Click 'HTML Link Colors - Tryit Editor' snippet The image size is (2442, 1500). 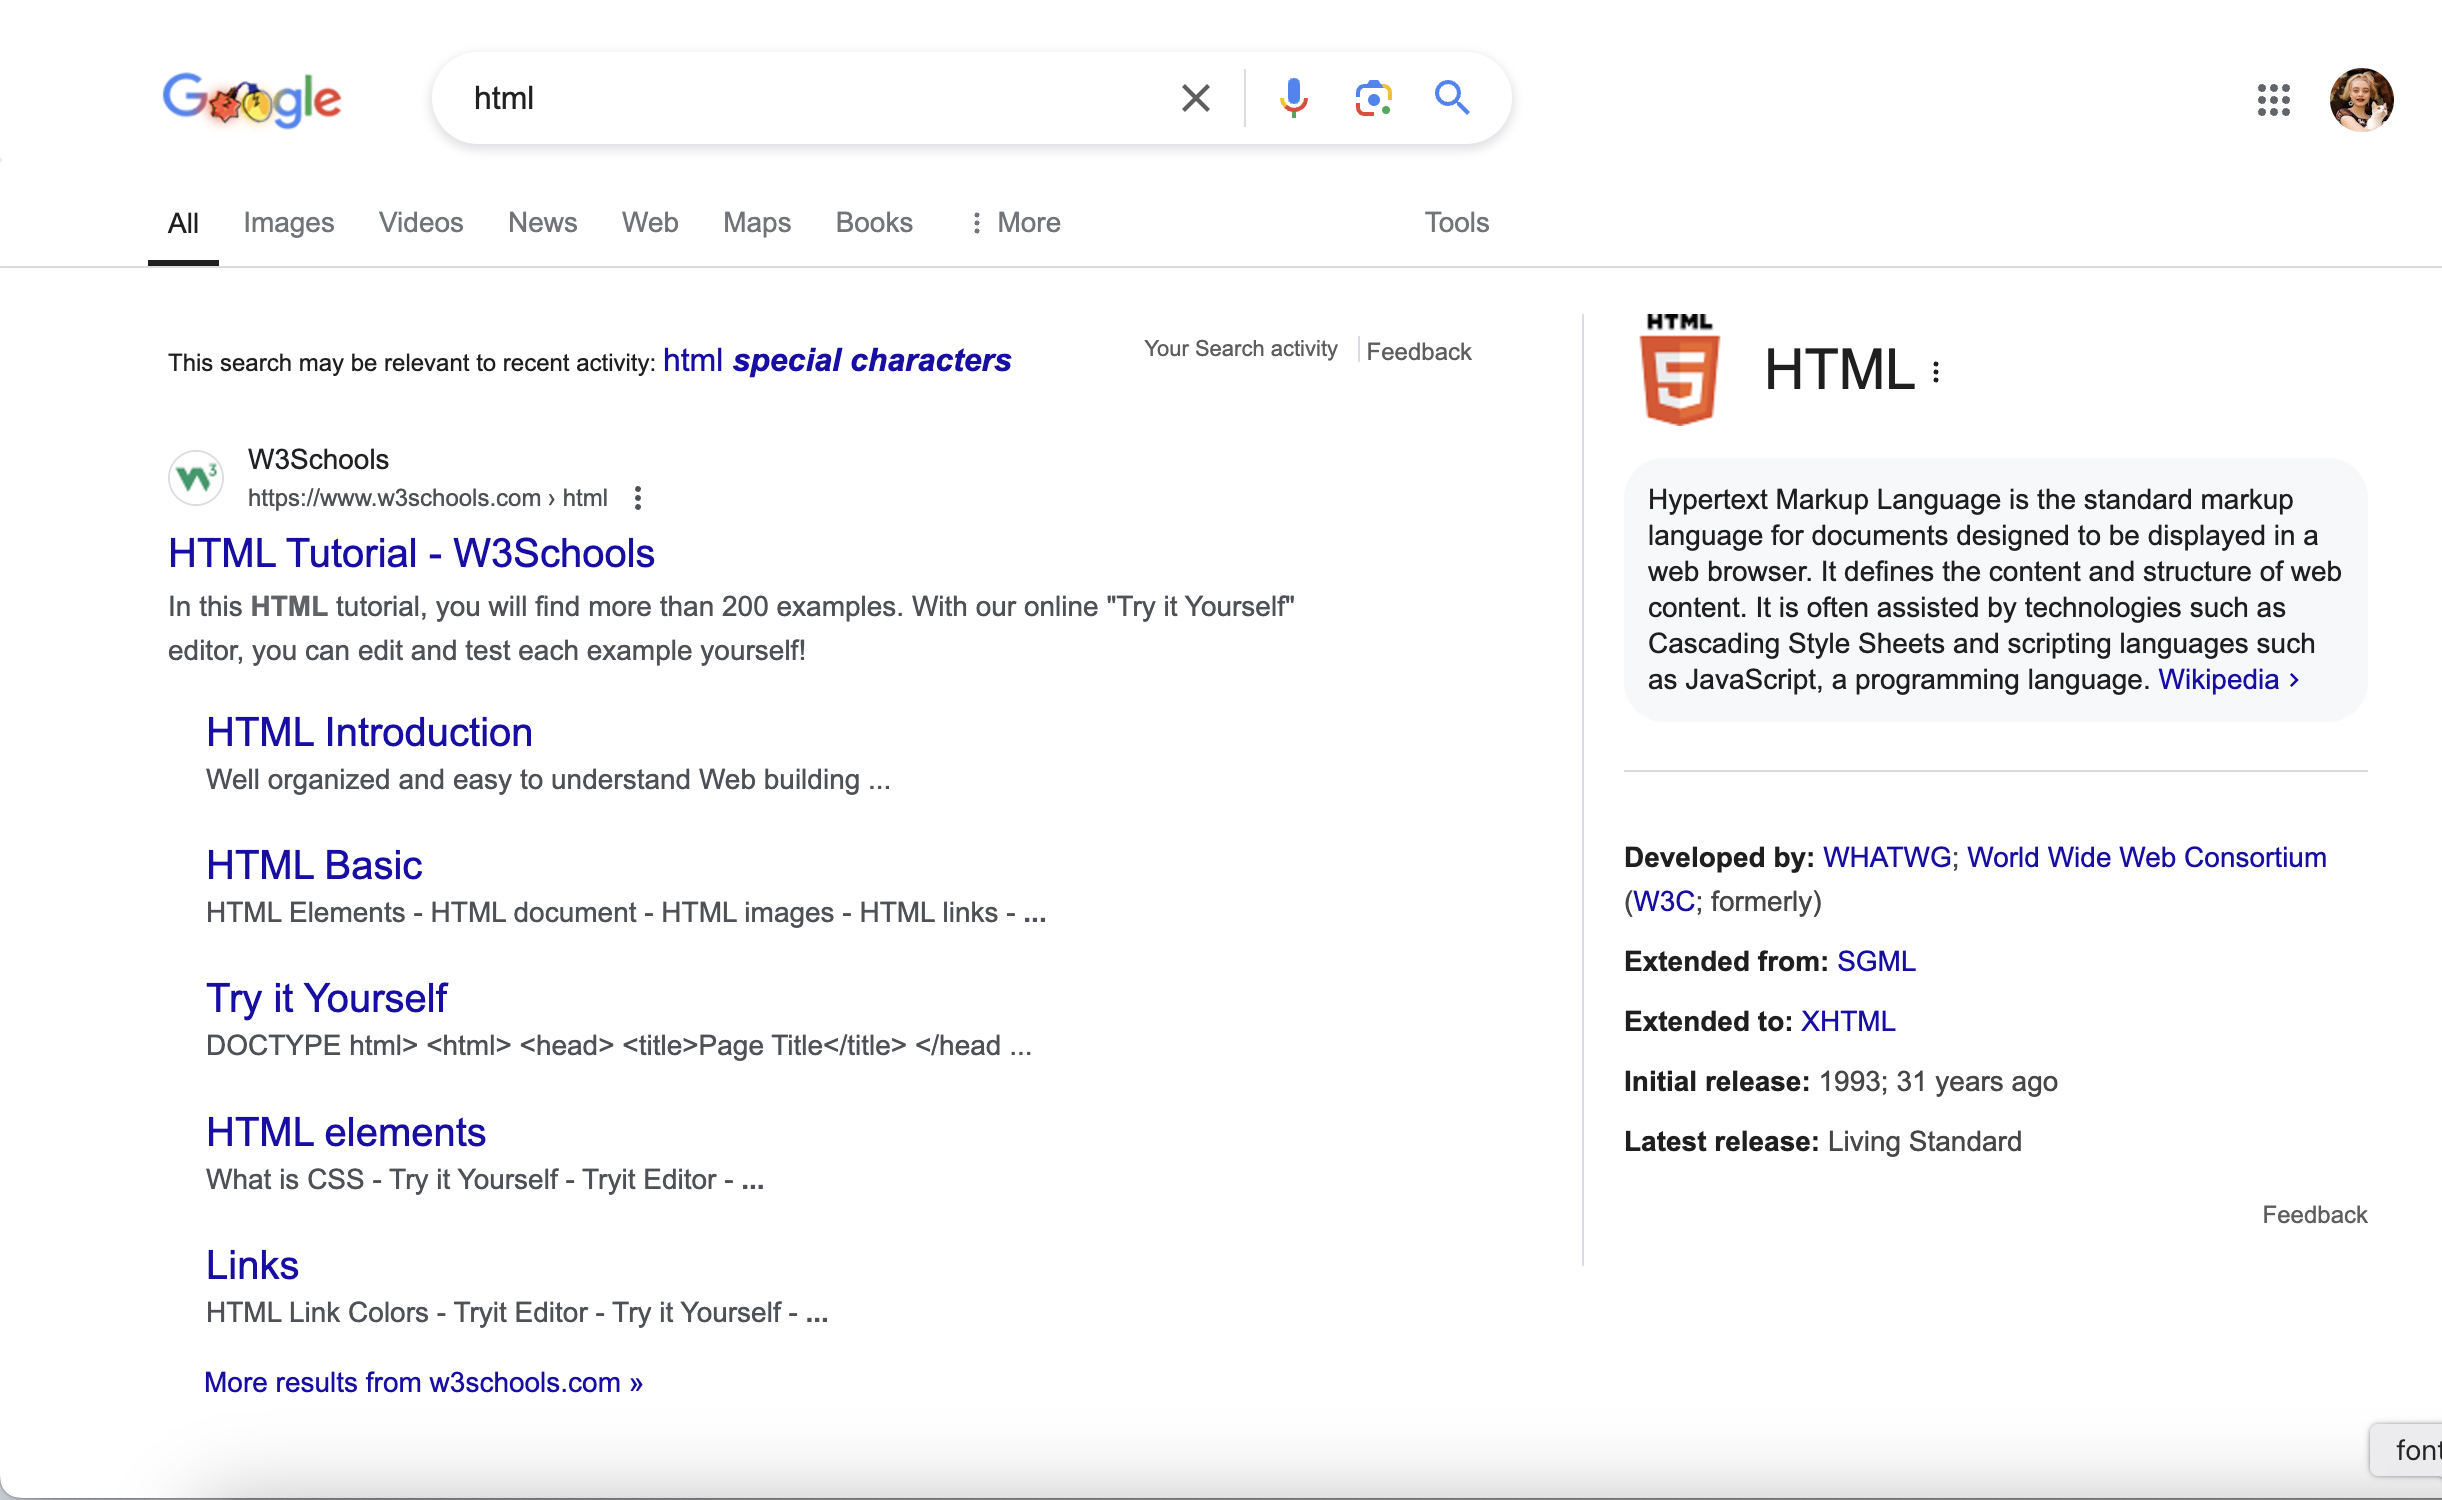(x=517, y=1313)
